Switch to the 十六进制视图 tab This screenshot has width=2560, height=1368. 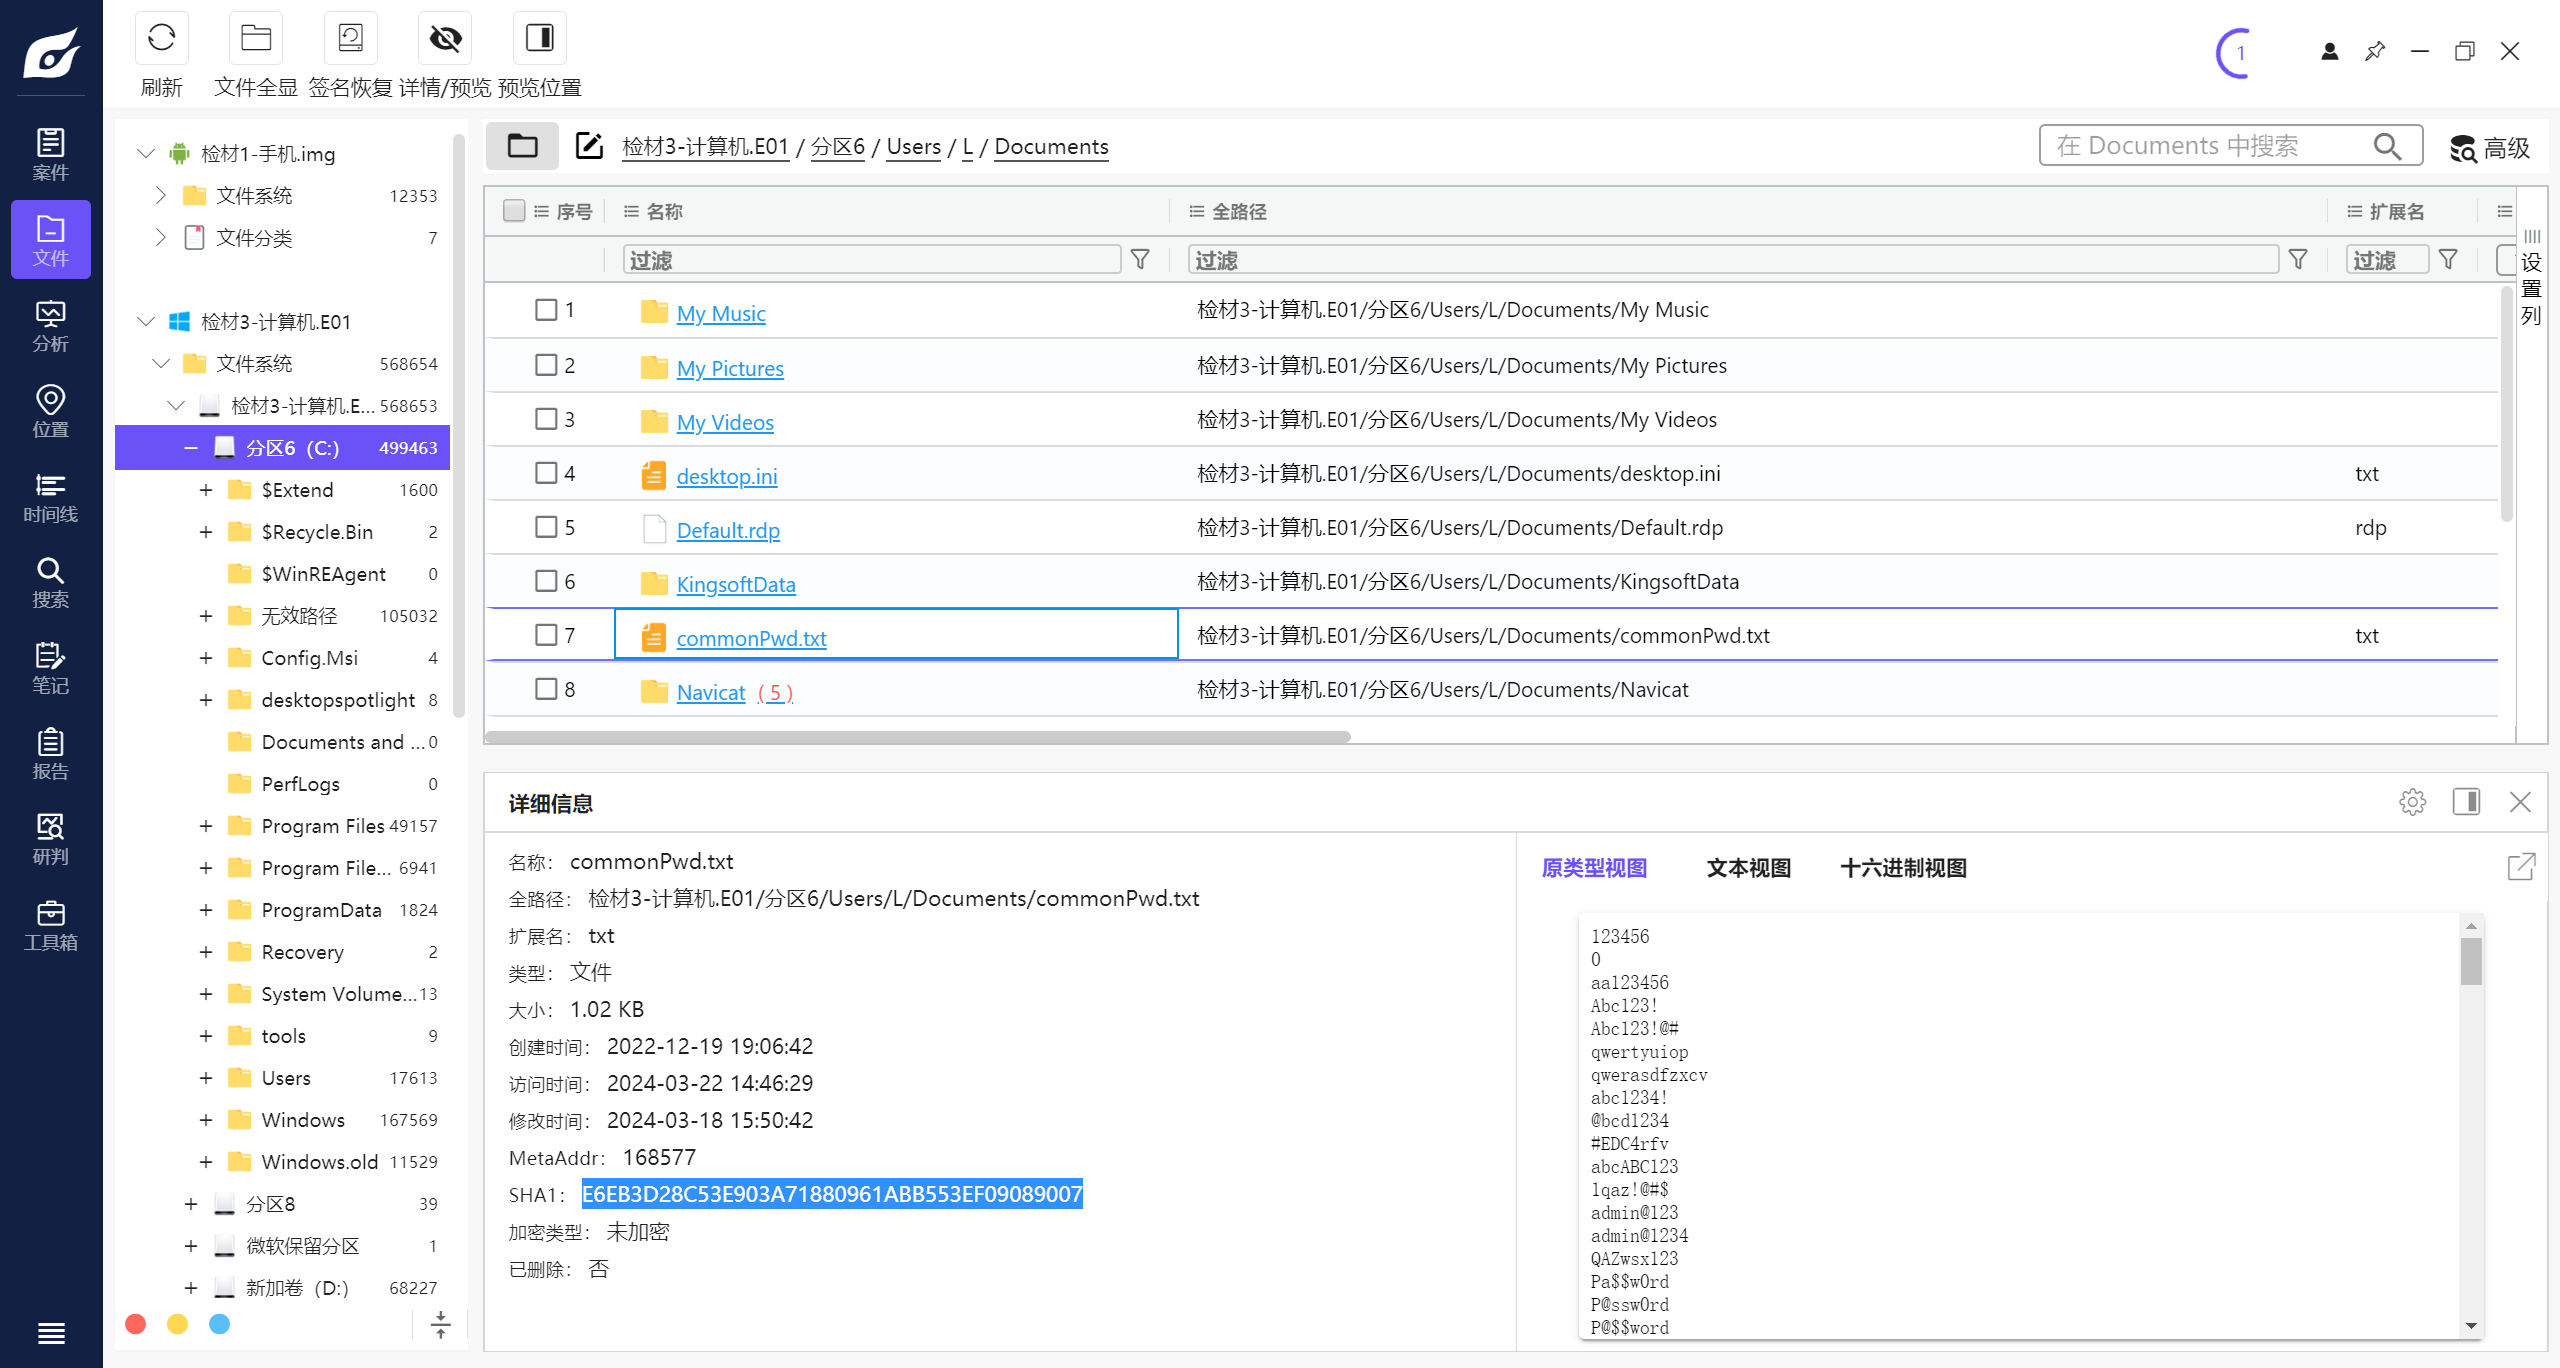pos(1903,868)
